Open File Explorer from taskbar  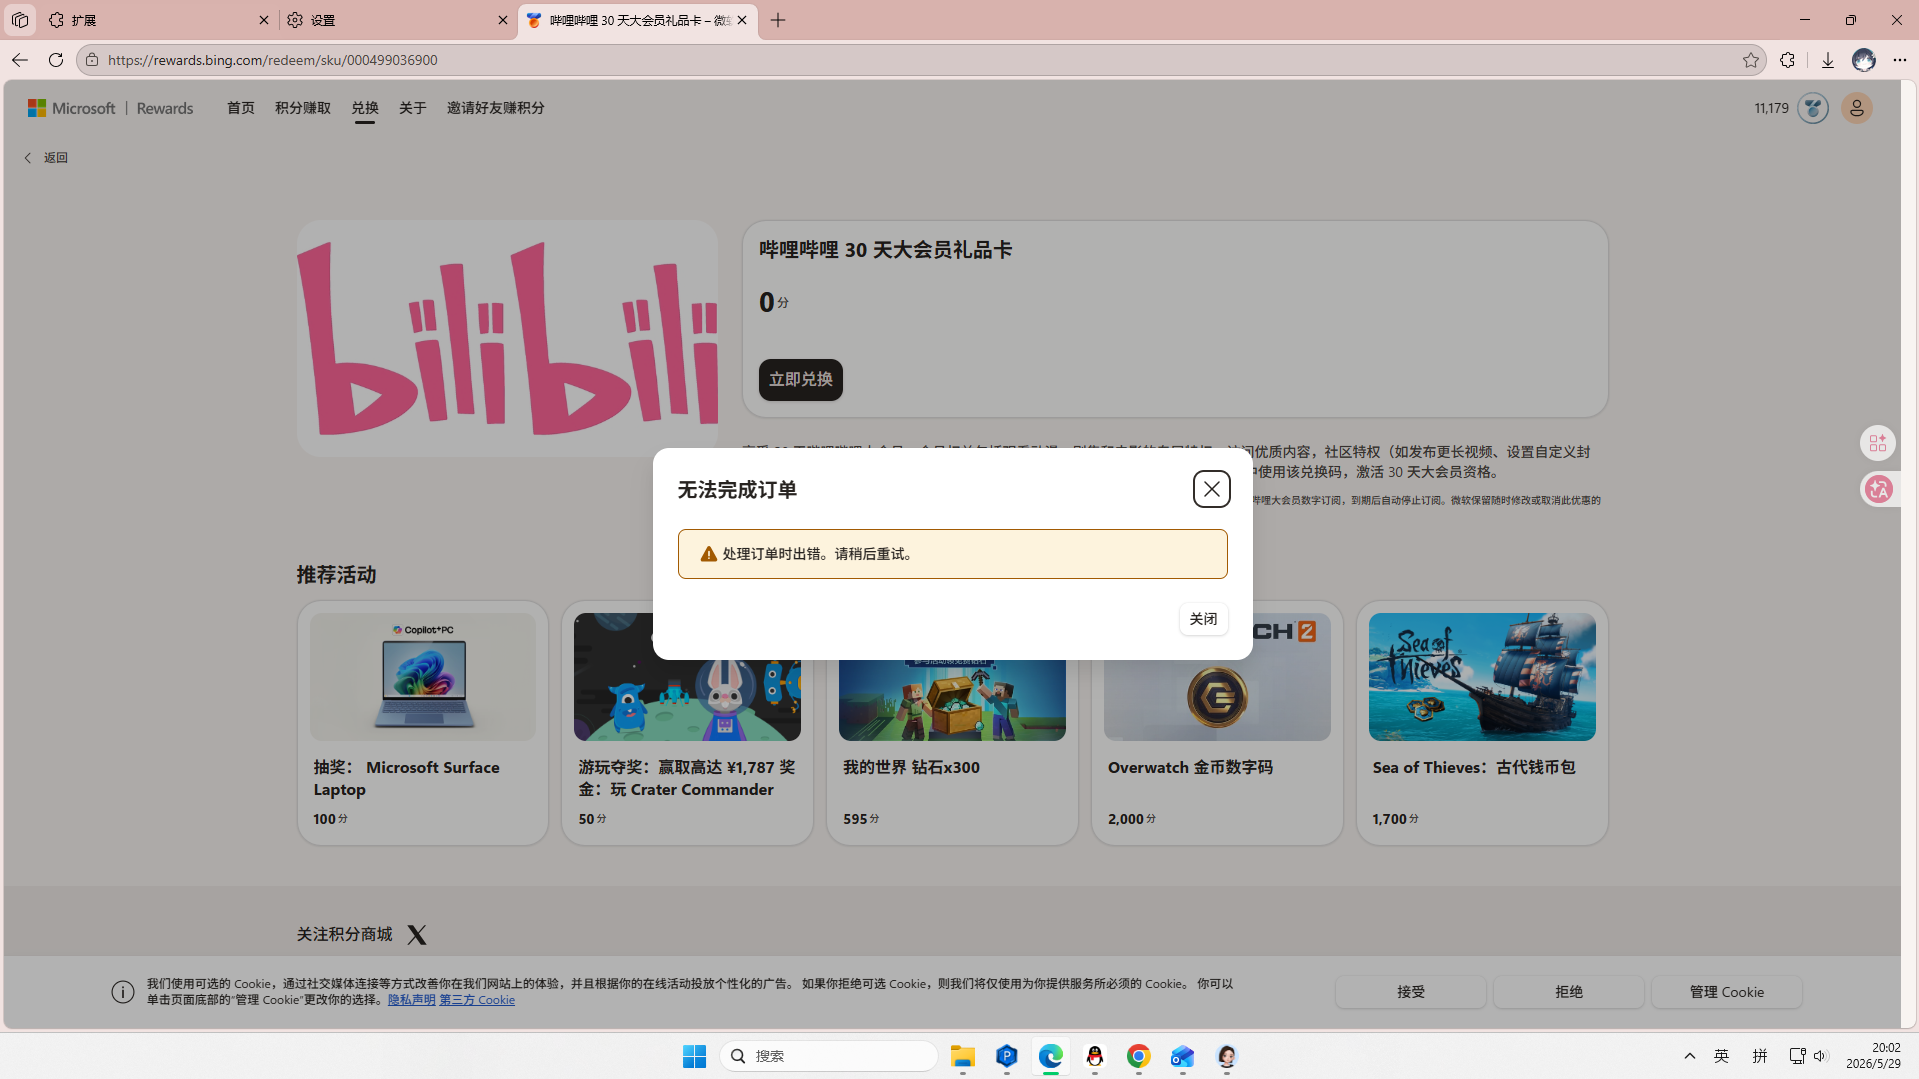pos(963,1056)
